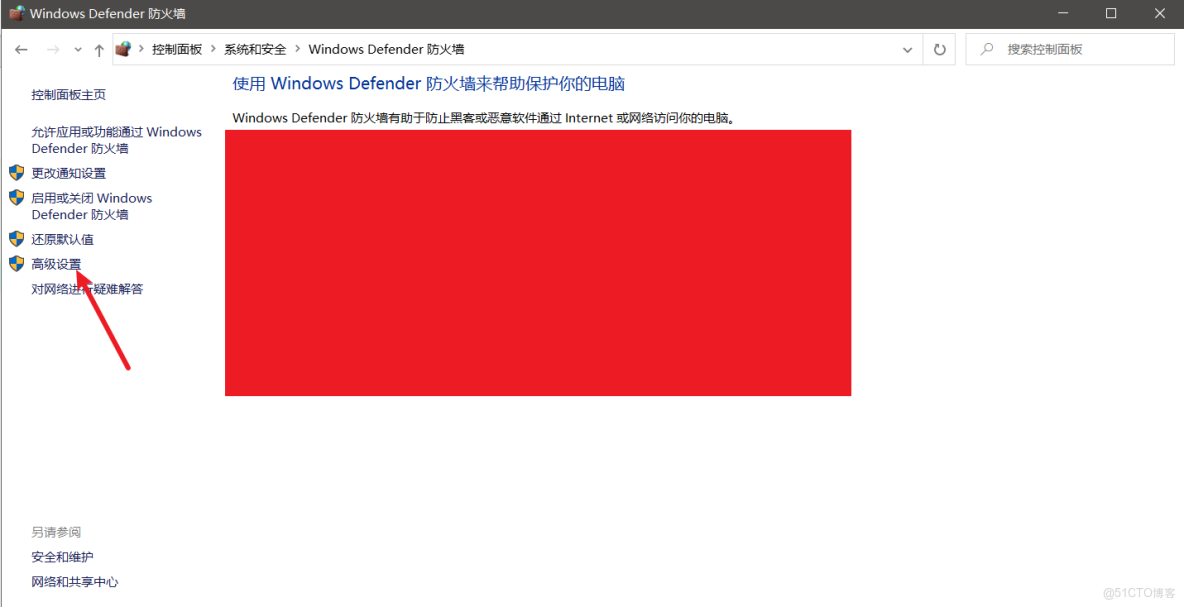Image resolution: width=1184 pixels, height=607 pixels.
Task: Click inside the 搜索控制面板 search field
Action: coord(1070,48)
